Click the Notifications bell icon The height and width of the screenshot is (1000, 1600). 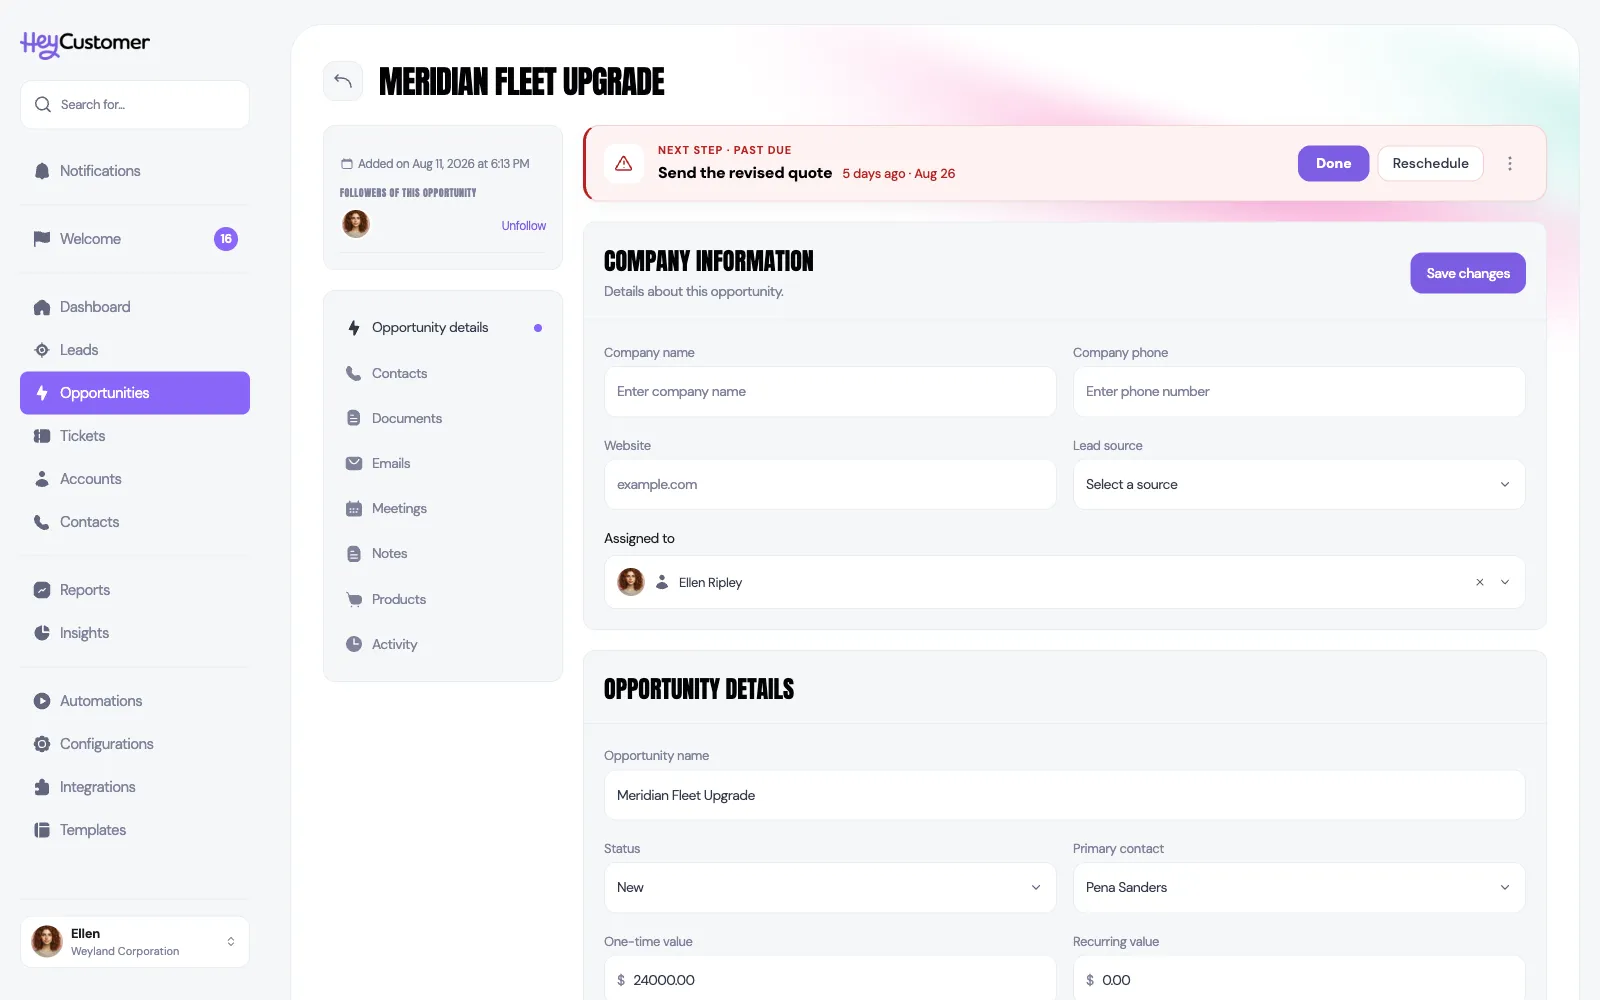42,171
